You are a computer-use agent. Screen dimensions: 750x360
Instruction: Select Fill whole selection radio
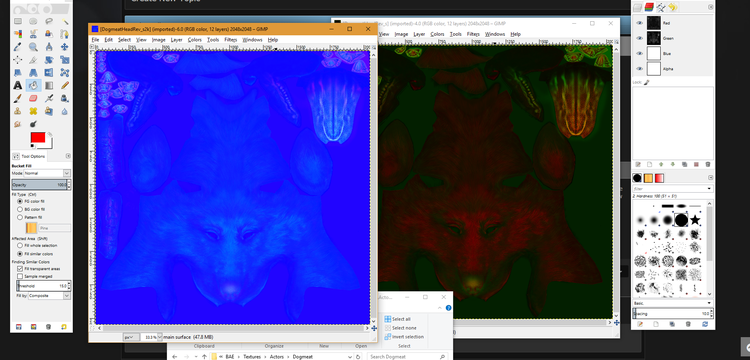20,245
